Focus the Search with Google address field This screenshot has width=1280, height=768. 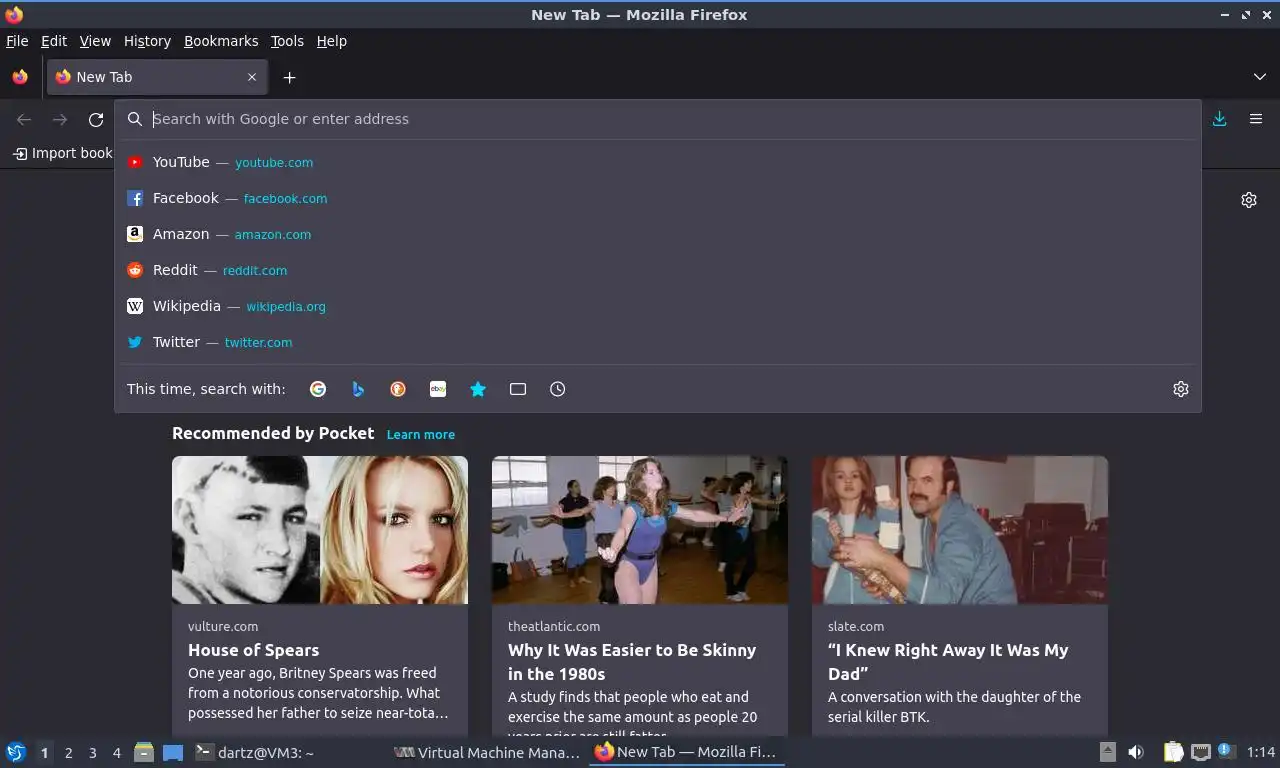[x=658, y=119]
